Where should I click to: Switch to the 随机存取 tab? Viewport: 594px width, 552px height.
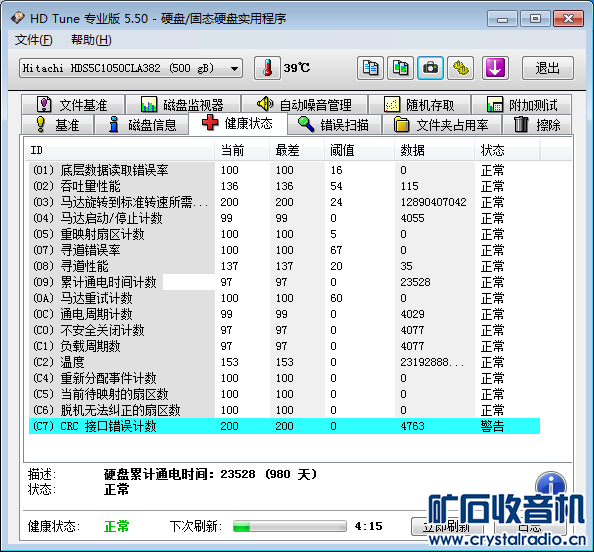[419, 105]
